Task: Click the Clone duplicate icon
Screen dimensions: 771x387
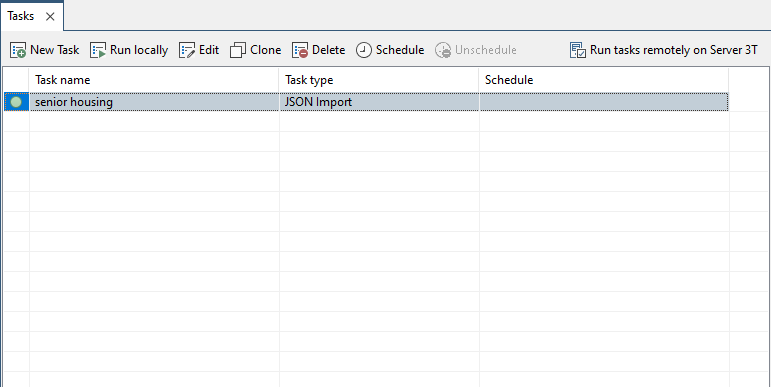Action: [238, 50]
